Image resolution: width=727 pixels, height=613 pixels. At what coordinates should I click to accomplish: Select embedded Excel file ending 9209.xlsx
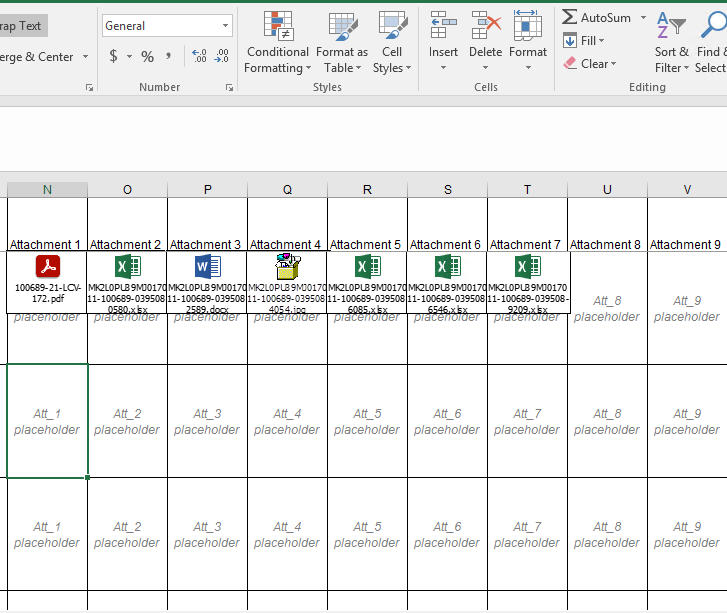pyautogui.click(x=527, y=282)
